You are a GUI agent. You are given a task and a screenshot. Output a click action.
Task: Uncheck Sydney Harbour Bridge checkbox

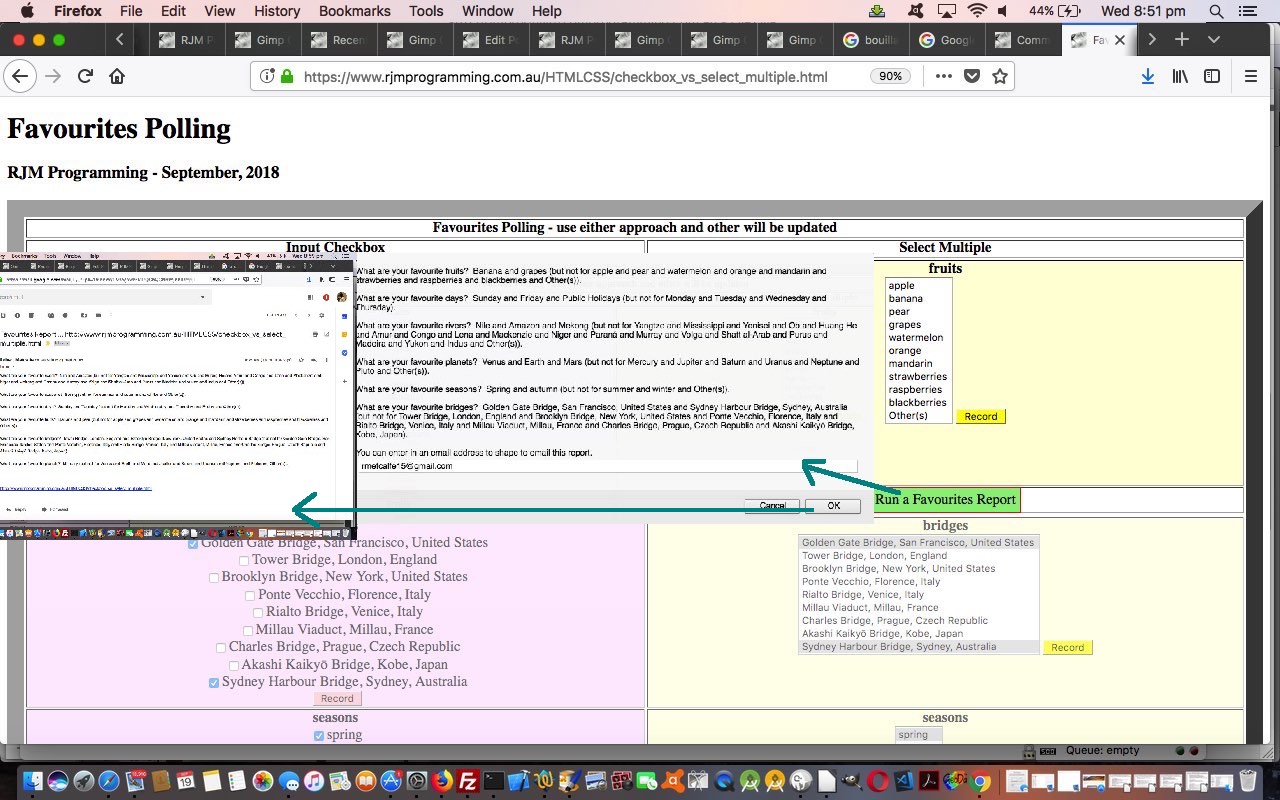pos(214,683)
